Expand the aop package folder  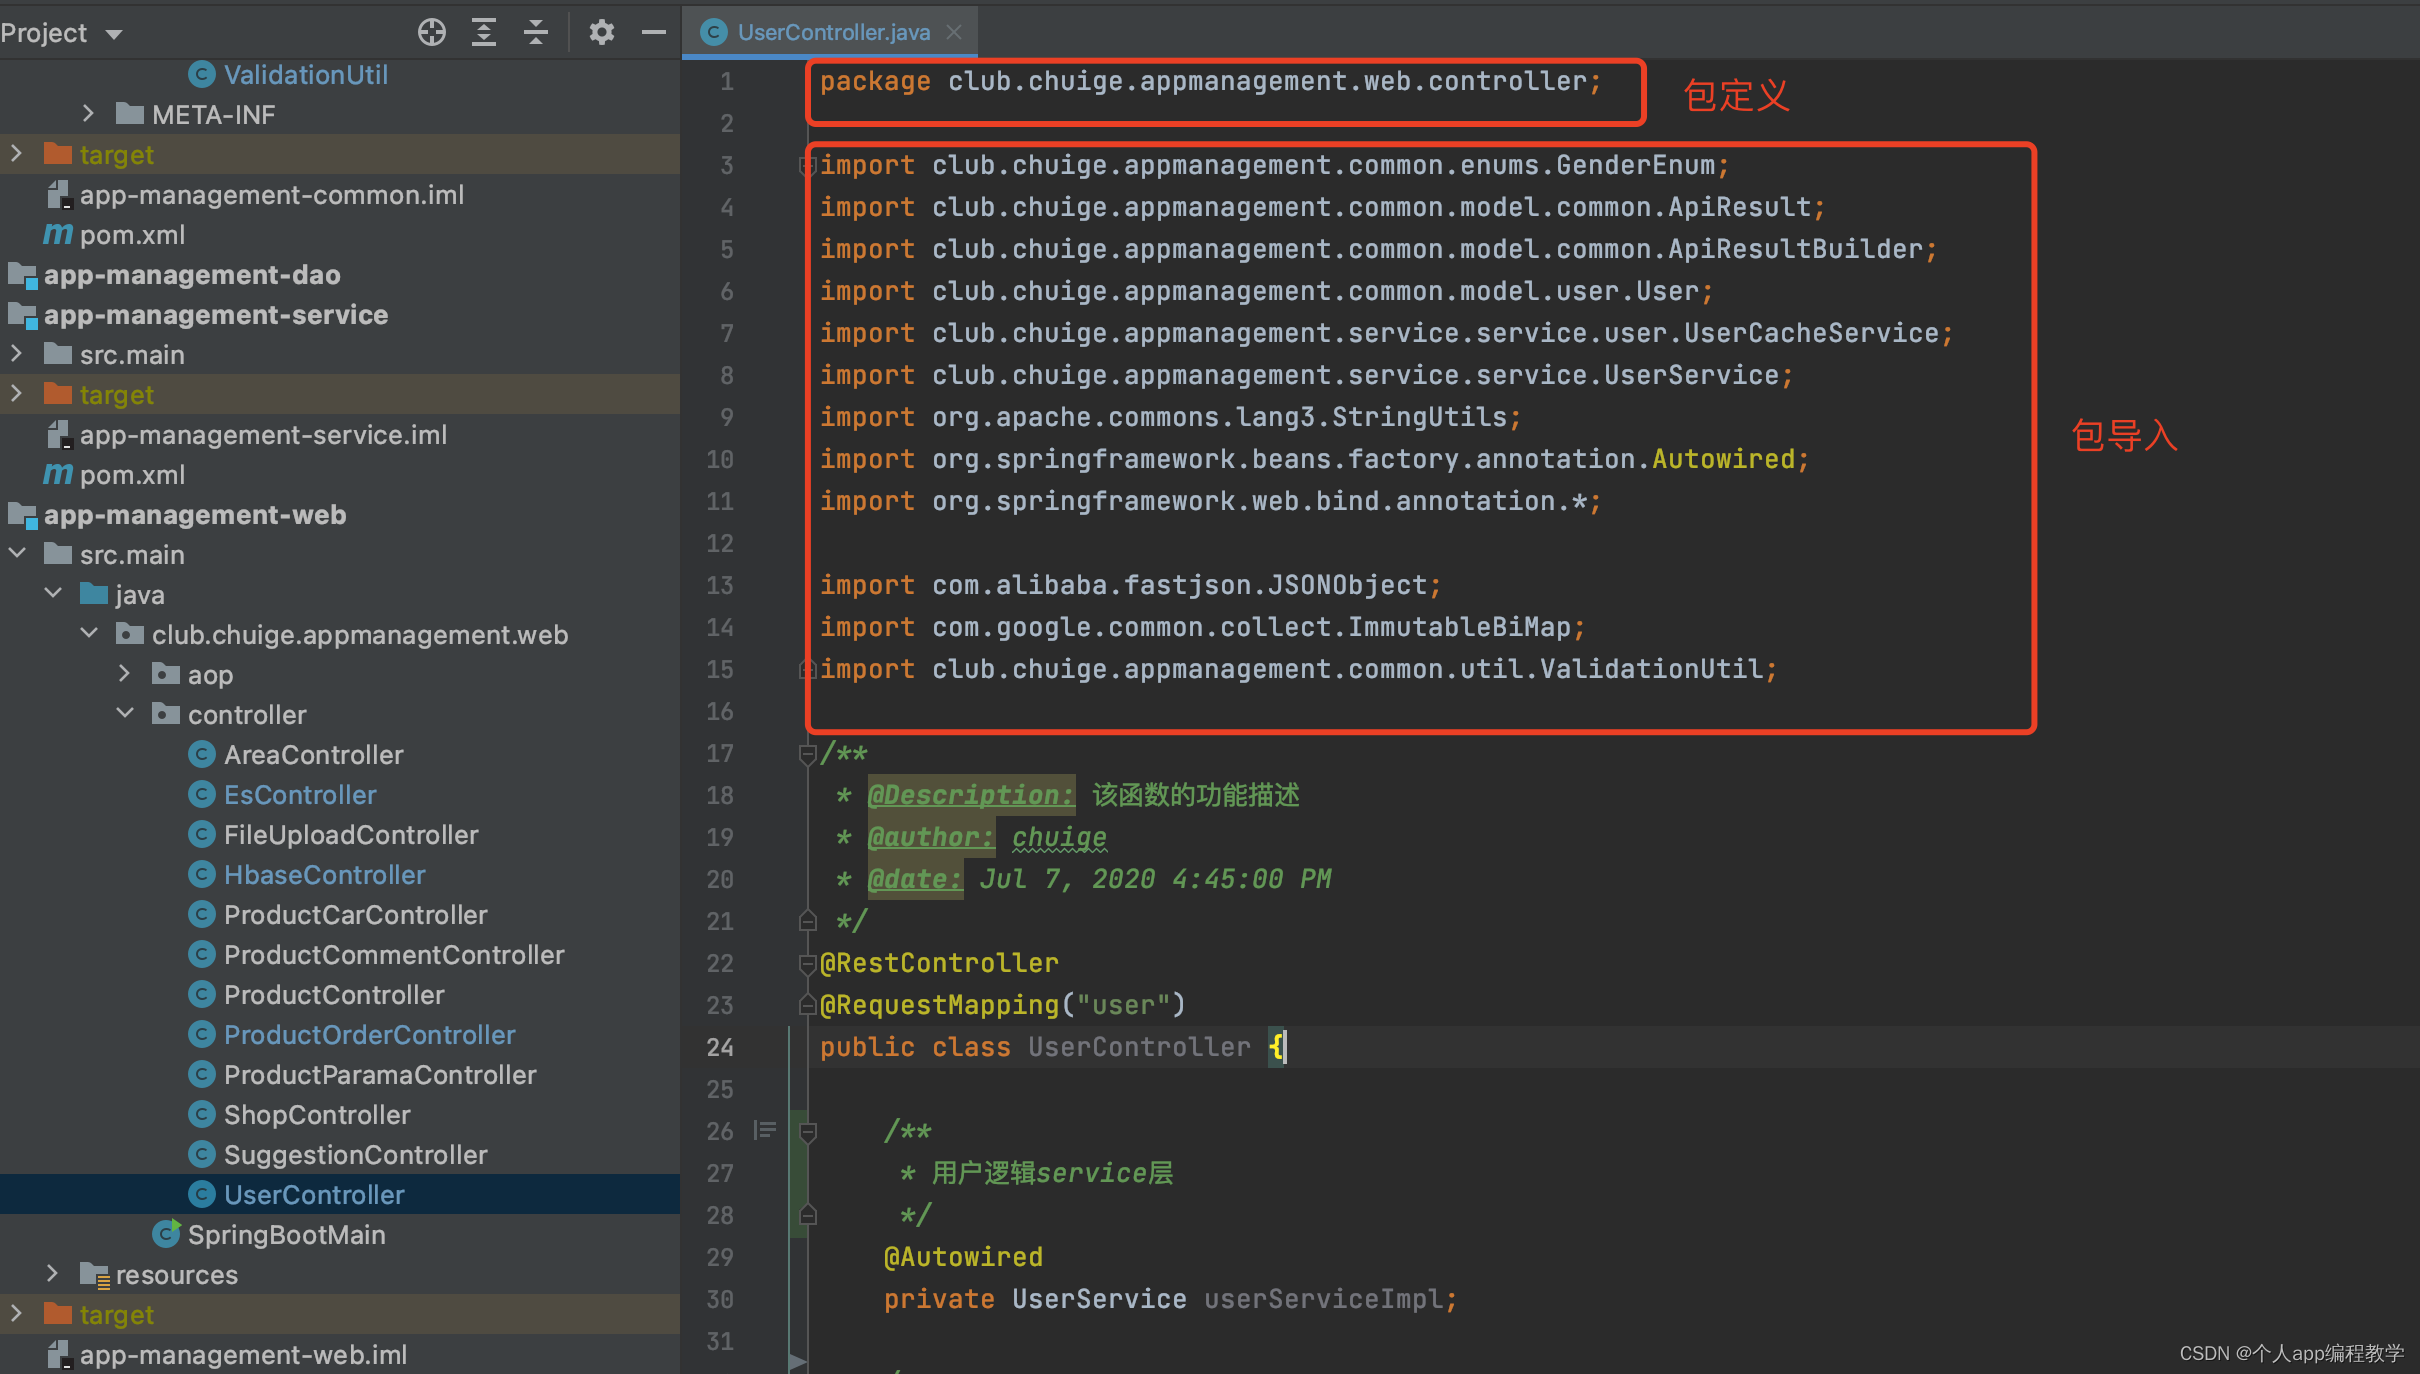click(x=125, y=674)
